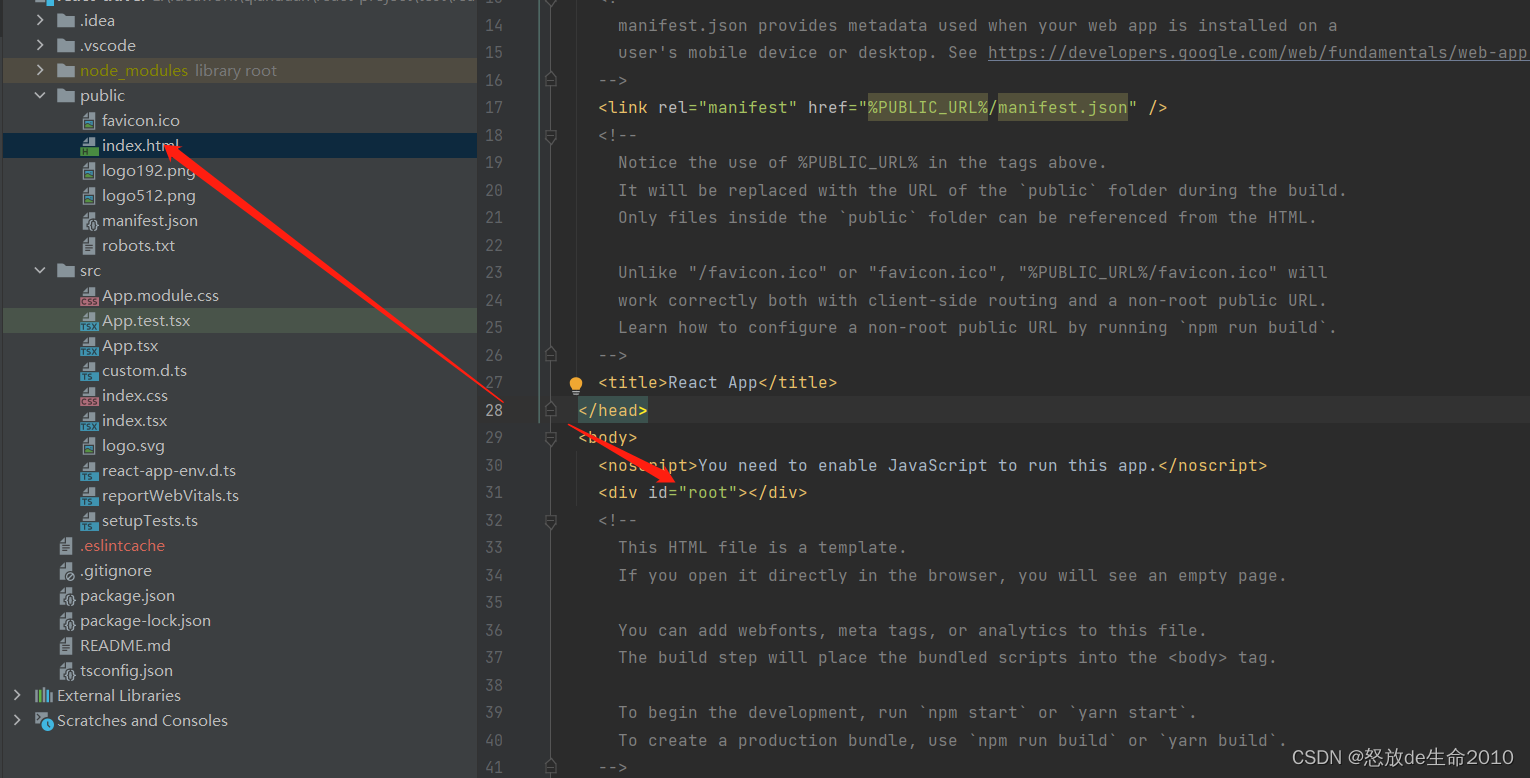
Task: Open the developers.google.com link in comment
Action: (x=1258, y=53)
